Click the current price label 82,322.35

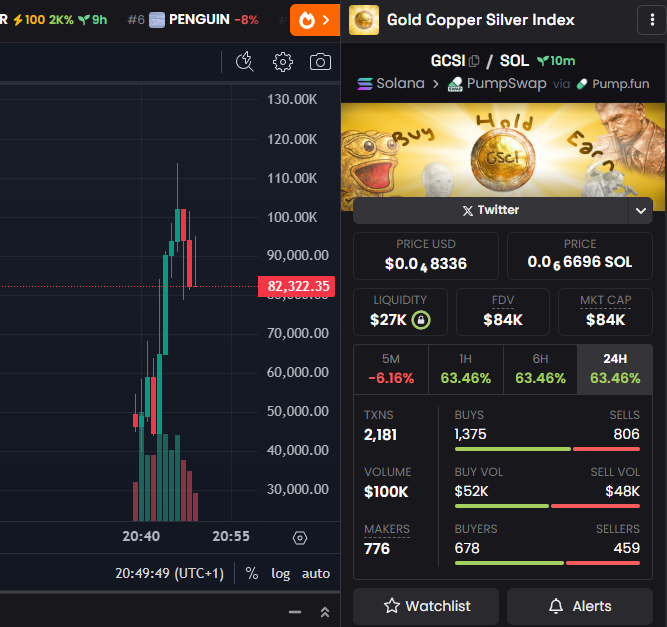click(x=296, y=286)
